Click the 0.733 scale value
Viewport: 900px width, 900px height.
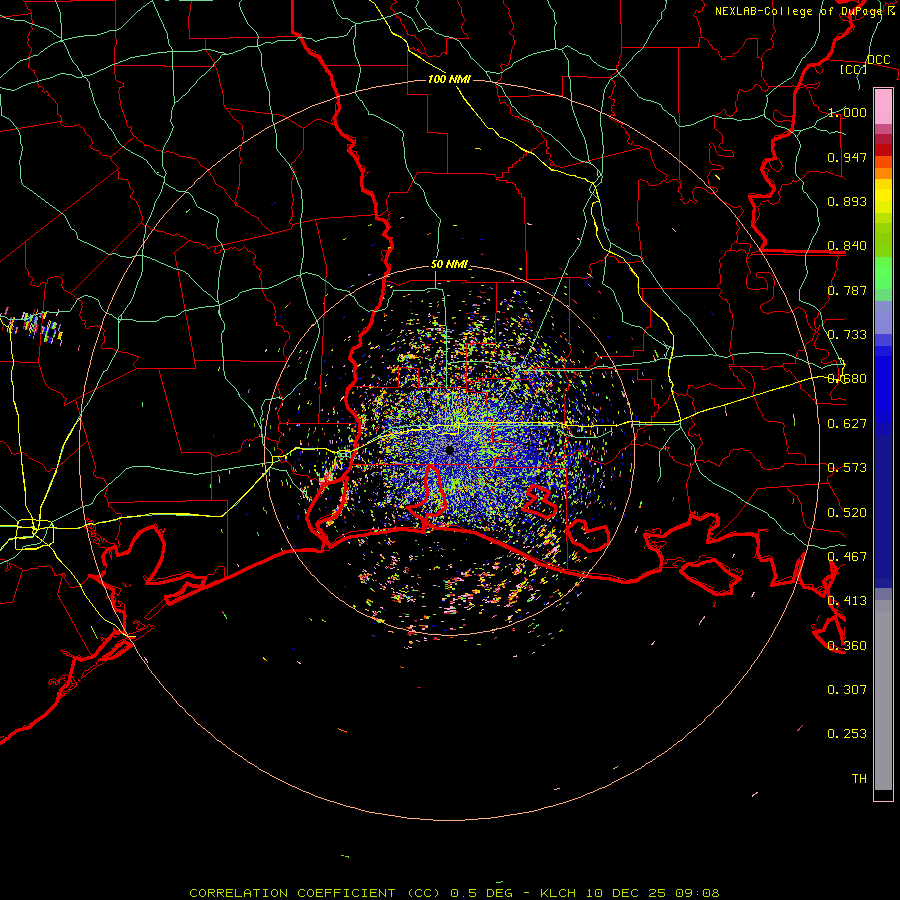click(847, 335)
